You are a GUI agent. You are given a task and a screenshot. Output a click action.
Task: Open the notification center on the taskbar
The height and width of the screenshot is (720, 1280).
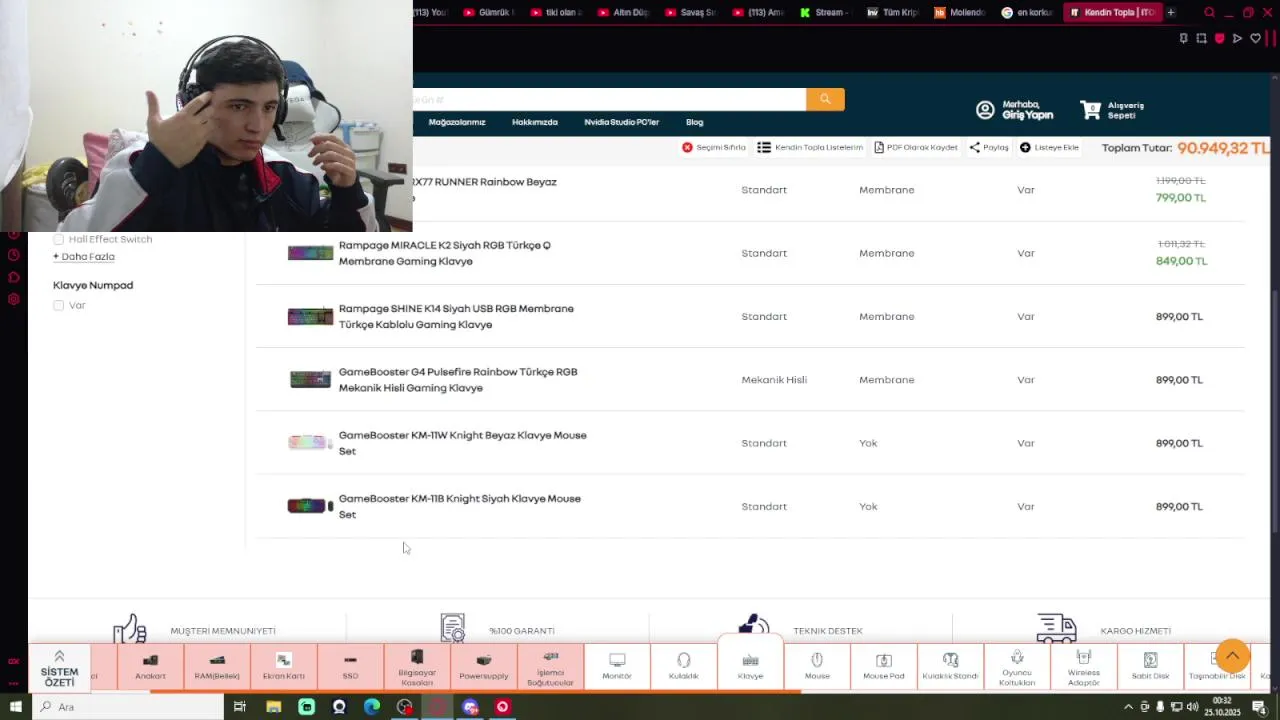(1259, 707)
